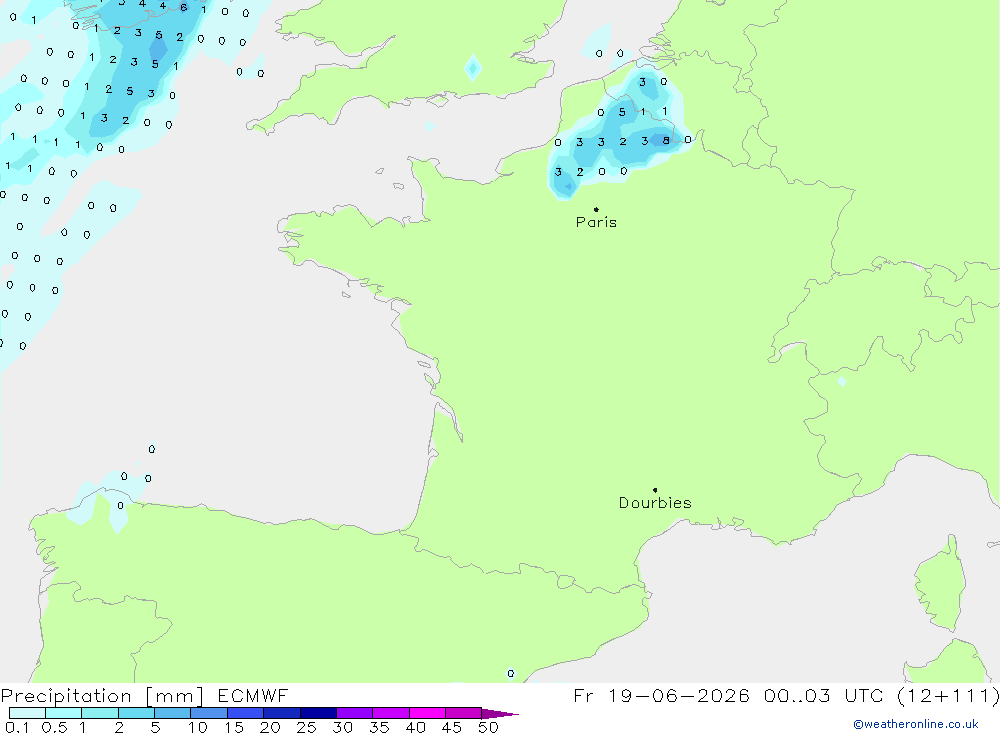The width and height of the screenshot is (1000, 733).
Task: Select the black dot marker above Paris
Action: (x=596, y=209)
